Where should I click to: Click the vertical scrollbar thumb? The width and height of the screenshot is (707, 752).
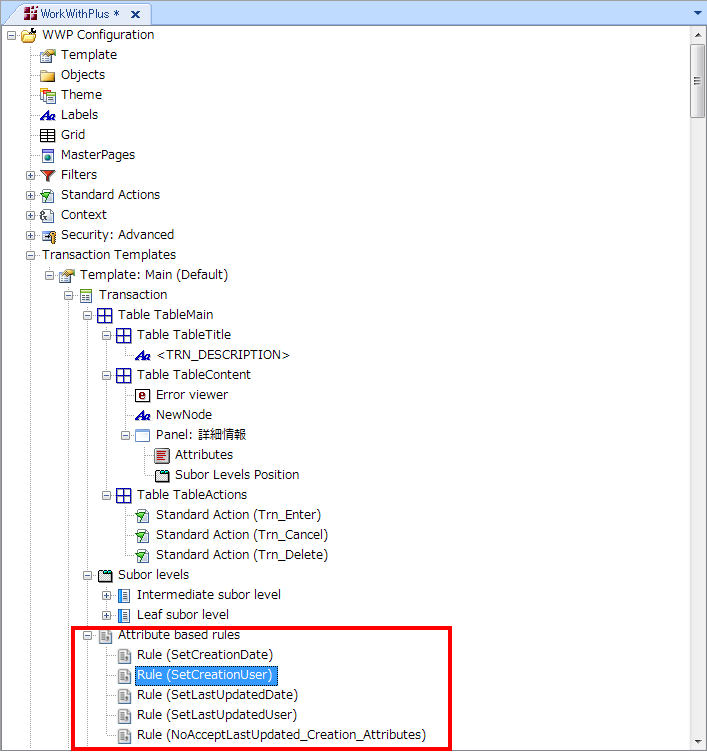pyautogui.click(x=698, y=81)
